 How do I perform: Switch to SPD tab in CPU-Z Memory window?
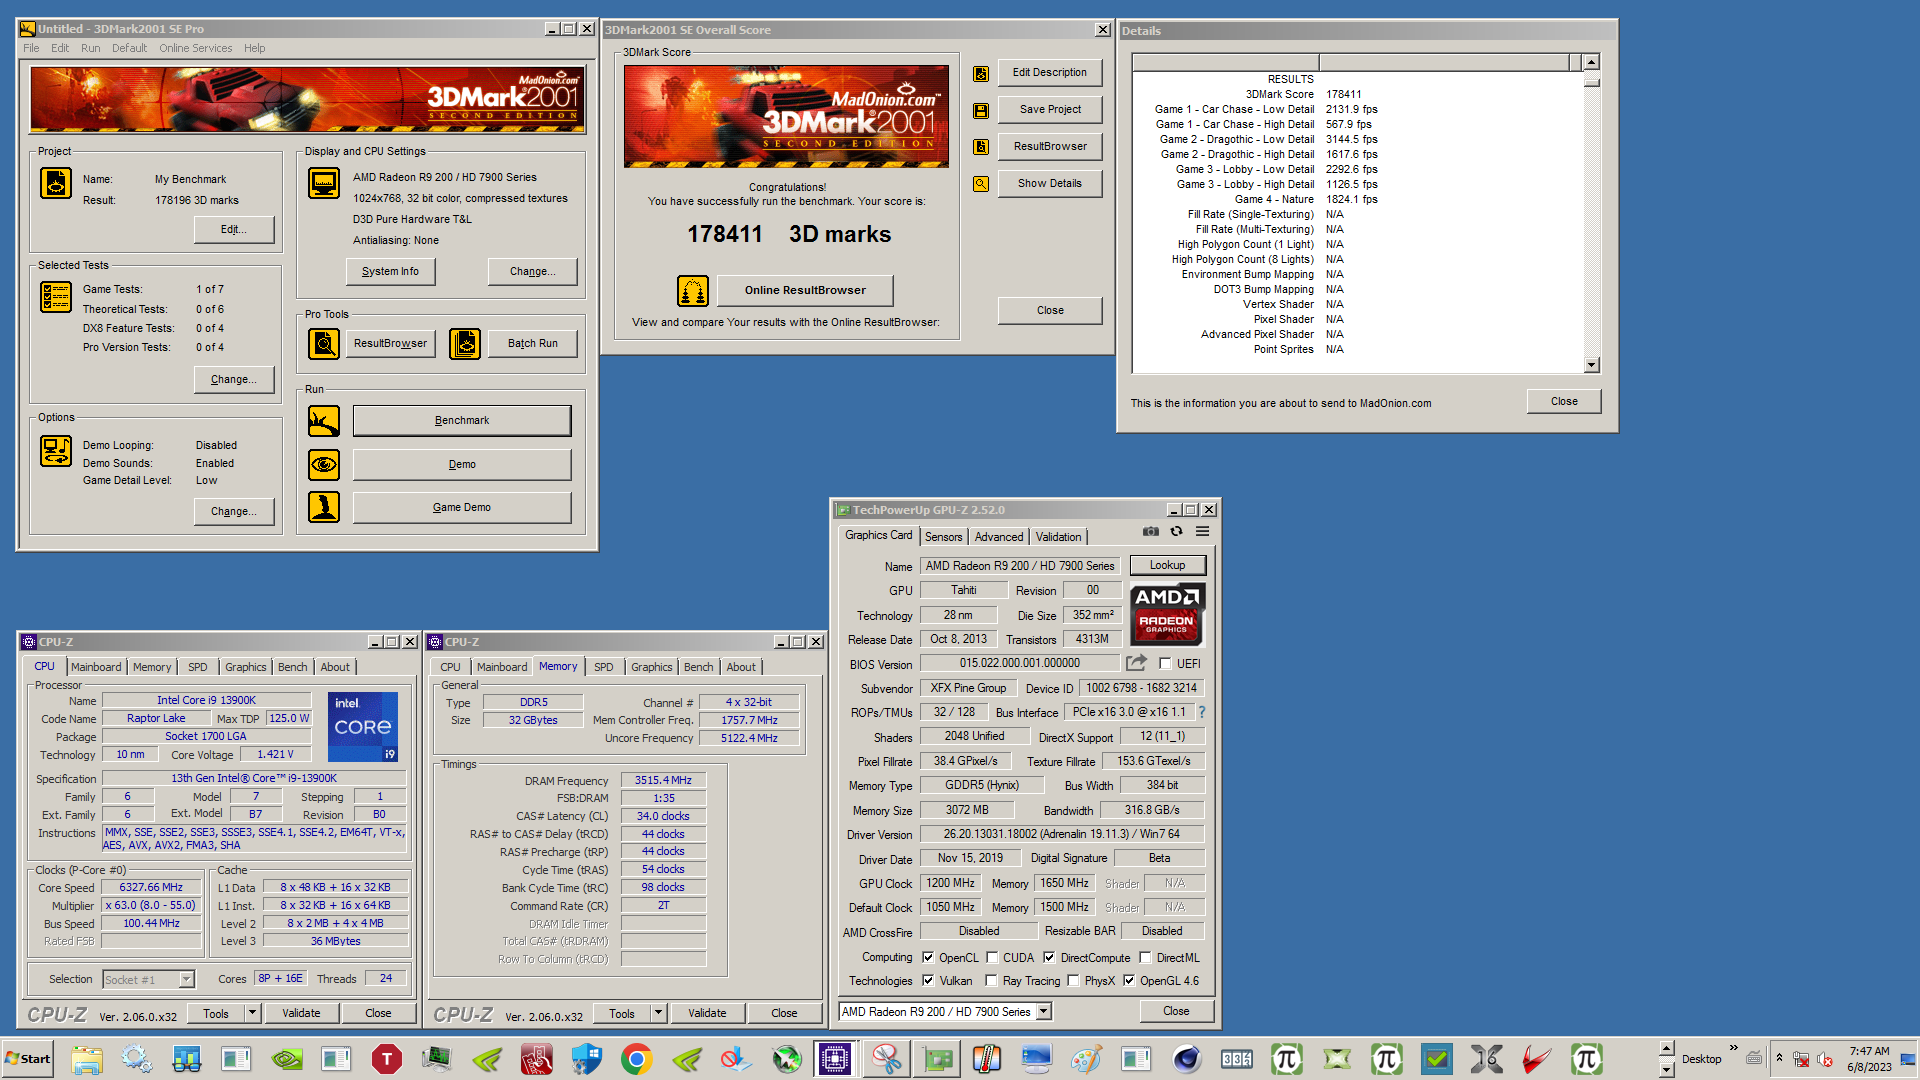click(x=604, y=667)
